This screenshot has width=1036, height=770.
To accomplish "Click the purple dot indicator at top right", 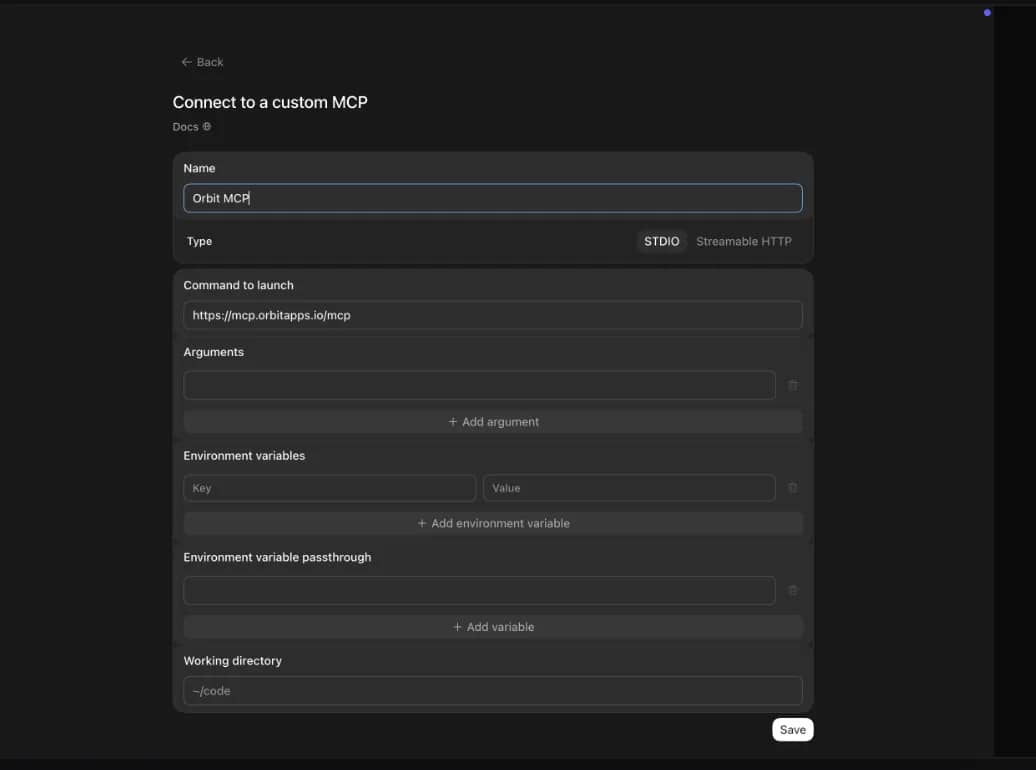I will click(987, 13).
